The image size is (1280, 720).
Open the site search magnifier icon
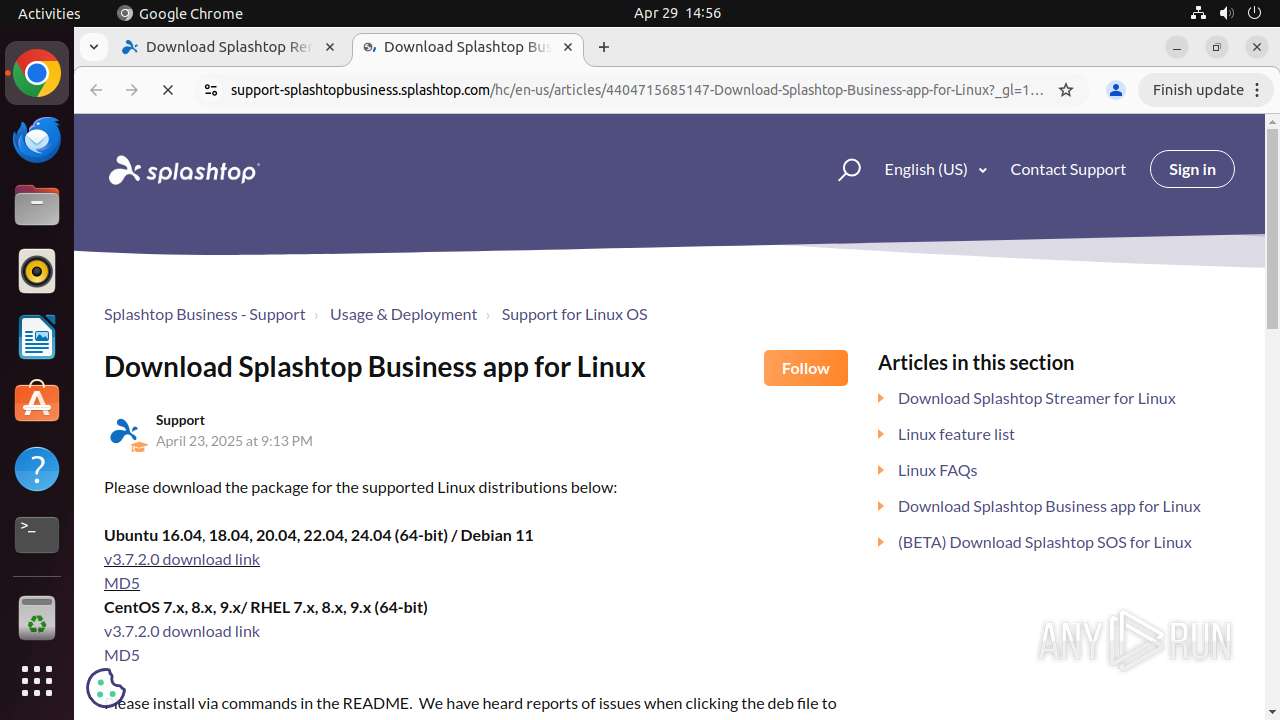[x=849, y=170]
